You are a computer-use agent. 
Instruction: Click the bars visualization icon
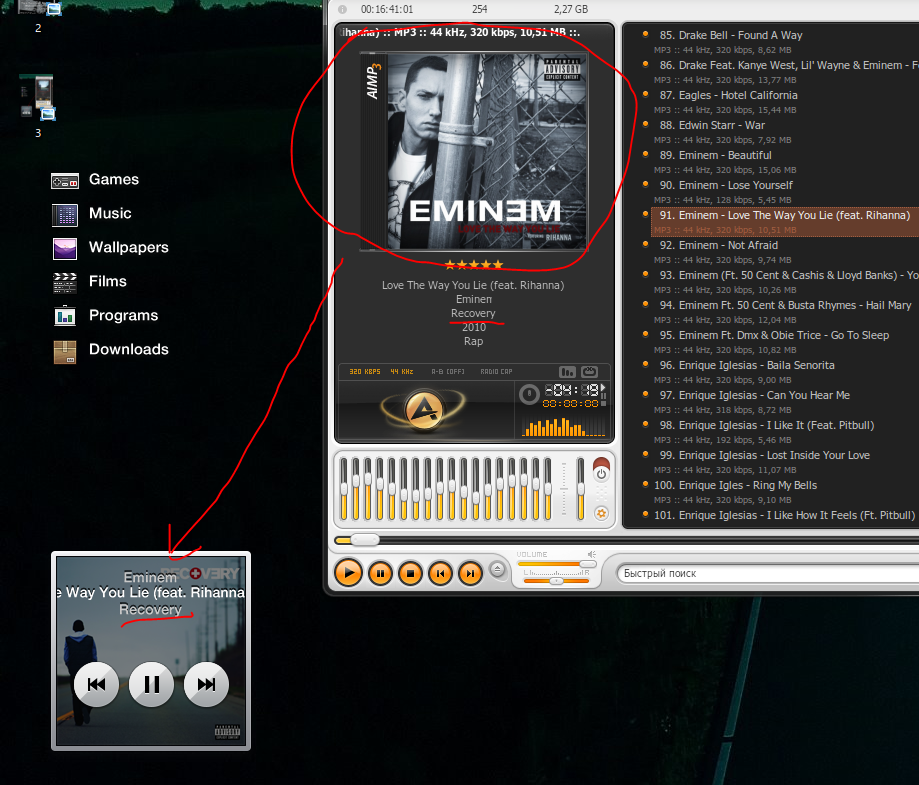567,372
